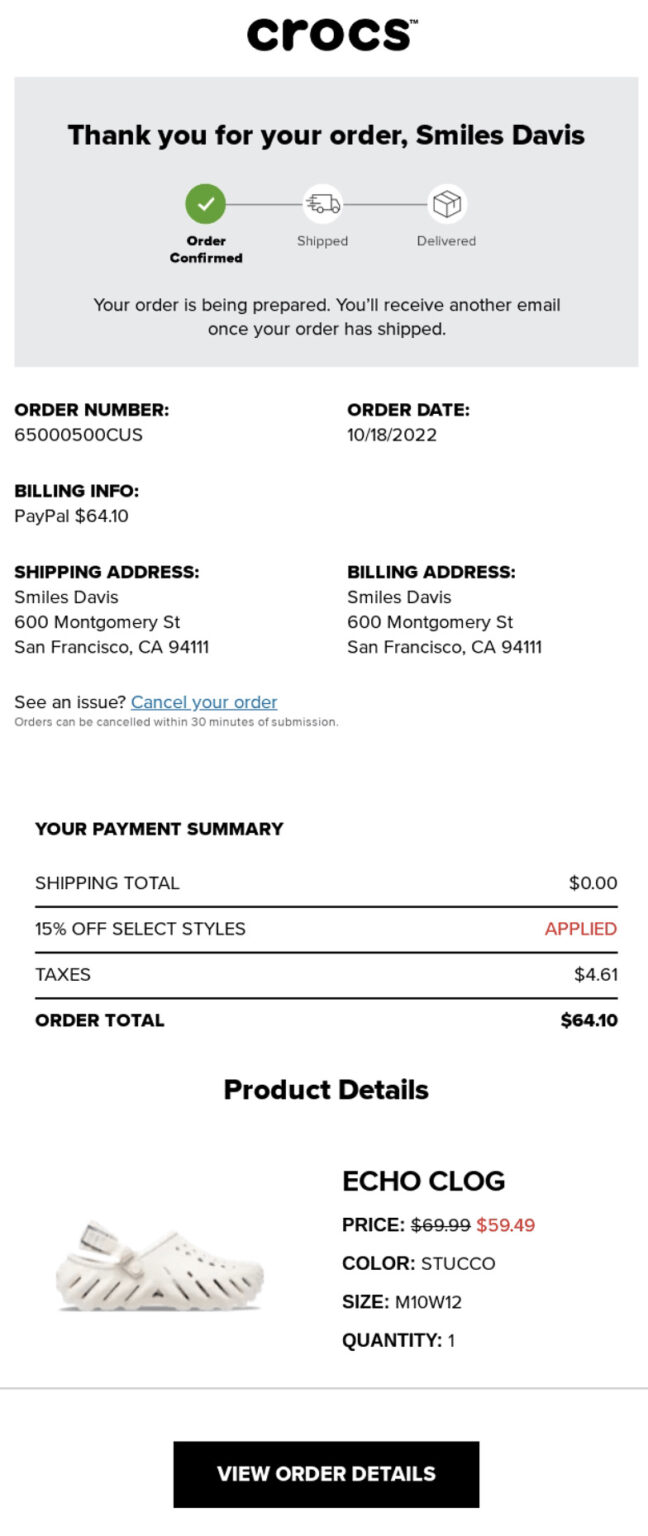
Task: Select the ORDER TOTAL $64.10 row
Action: 324,1021
